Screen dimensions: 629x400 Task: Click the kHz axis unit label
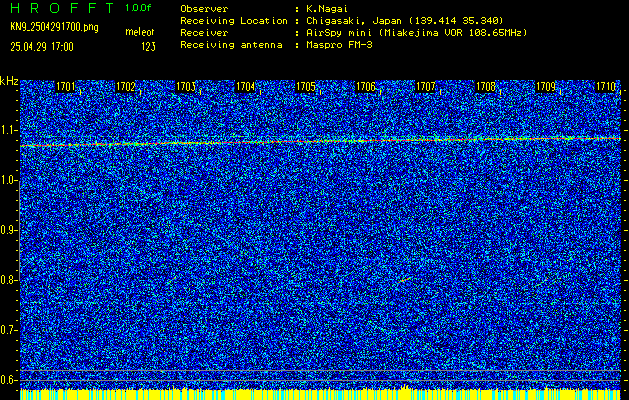9,81
